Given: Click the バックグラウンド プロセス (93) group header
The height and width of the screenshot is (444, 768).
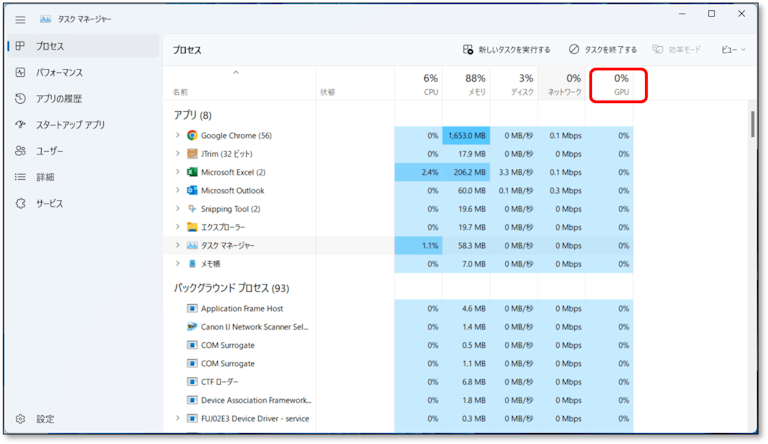Looking at the screenshot, I should pos(231,288).
